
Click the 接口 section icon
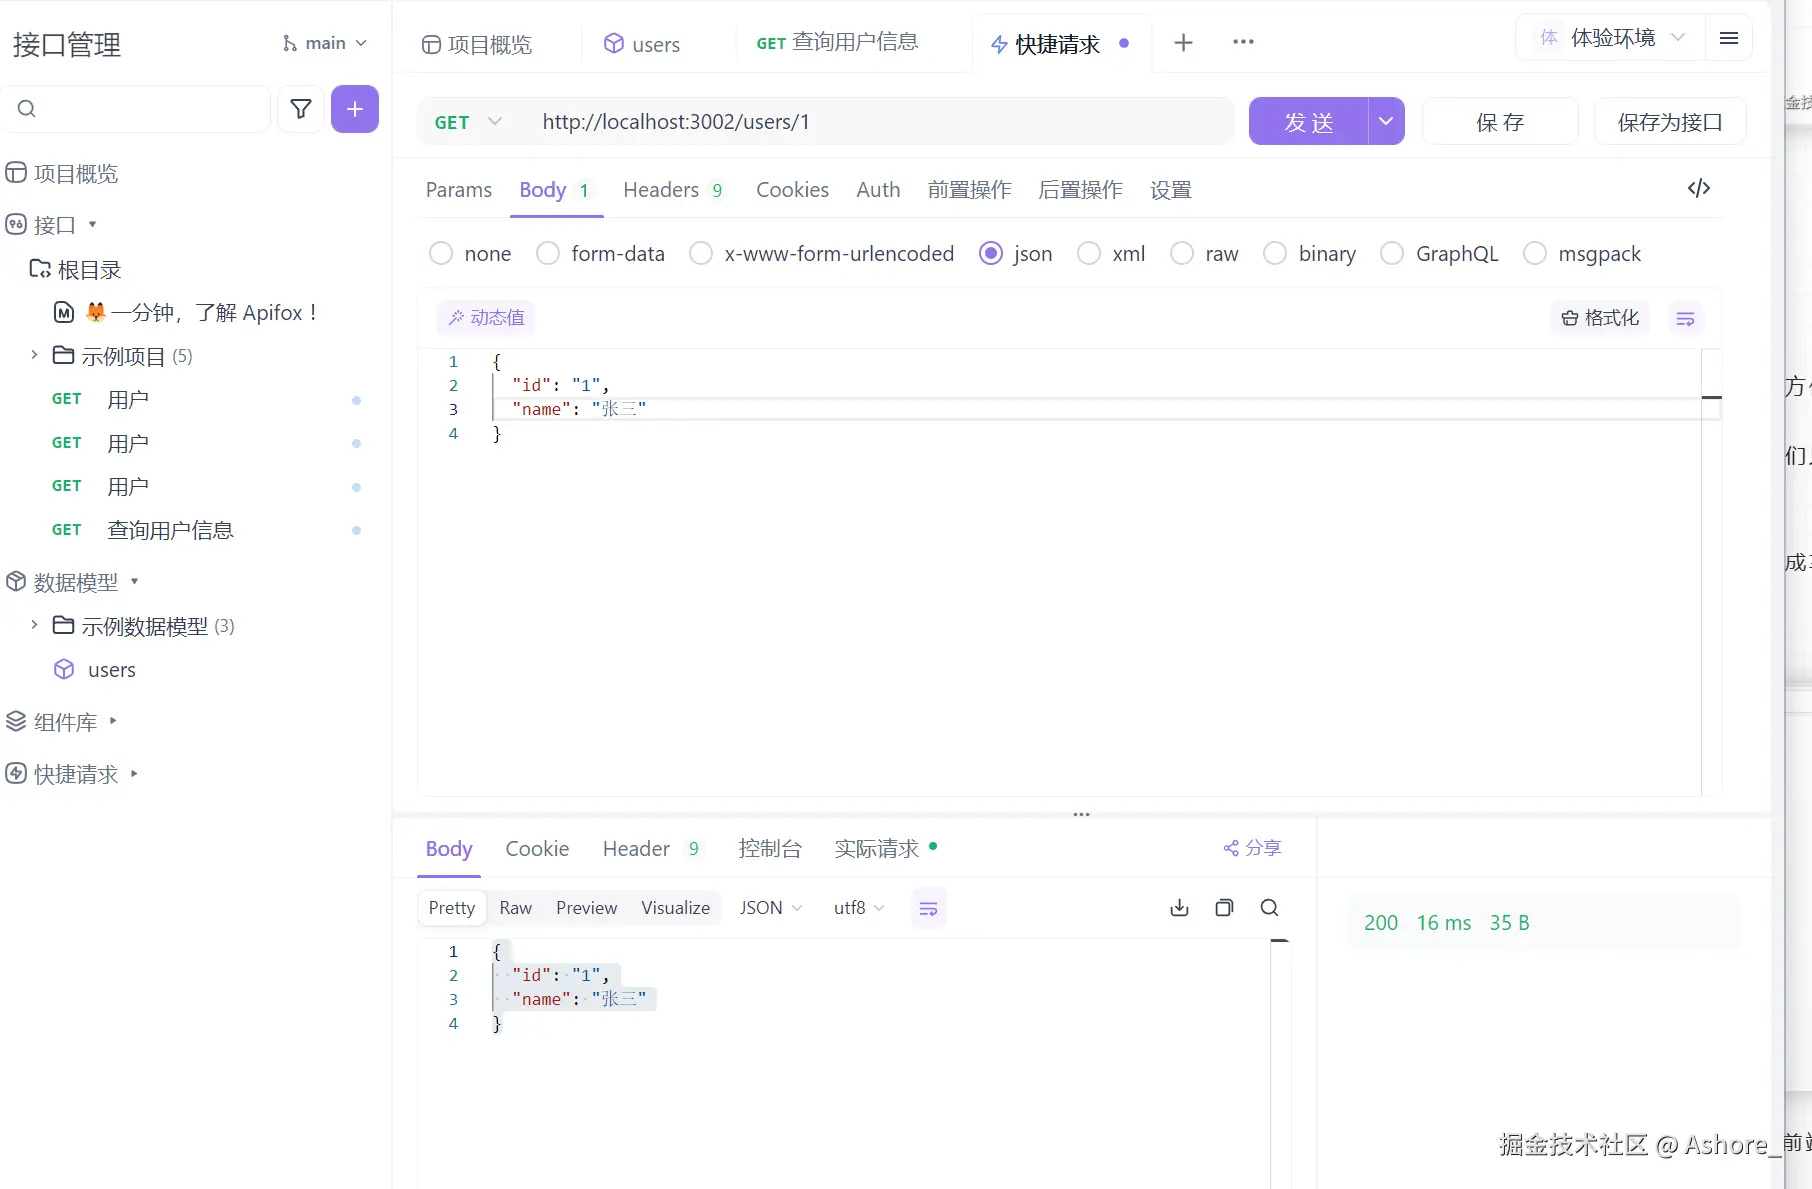tap(16, 224)
